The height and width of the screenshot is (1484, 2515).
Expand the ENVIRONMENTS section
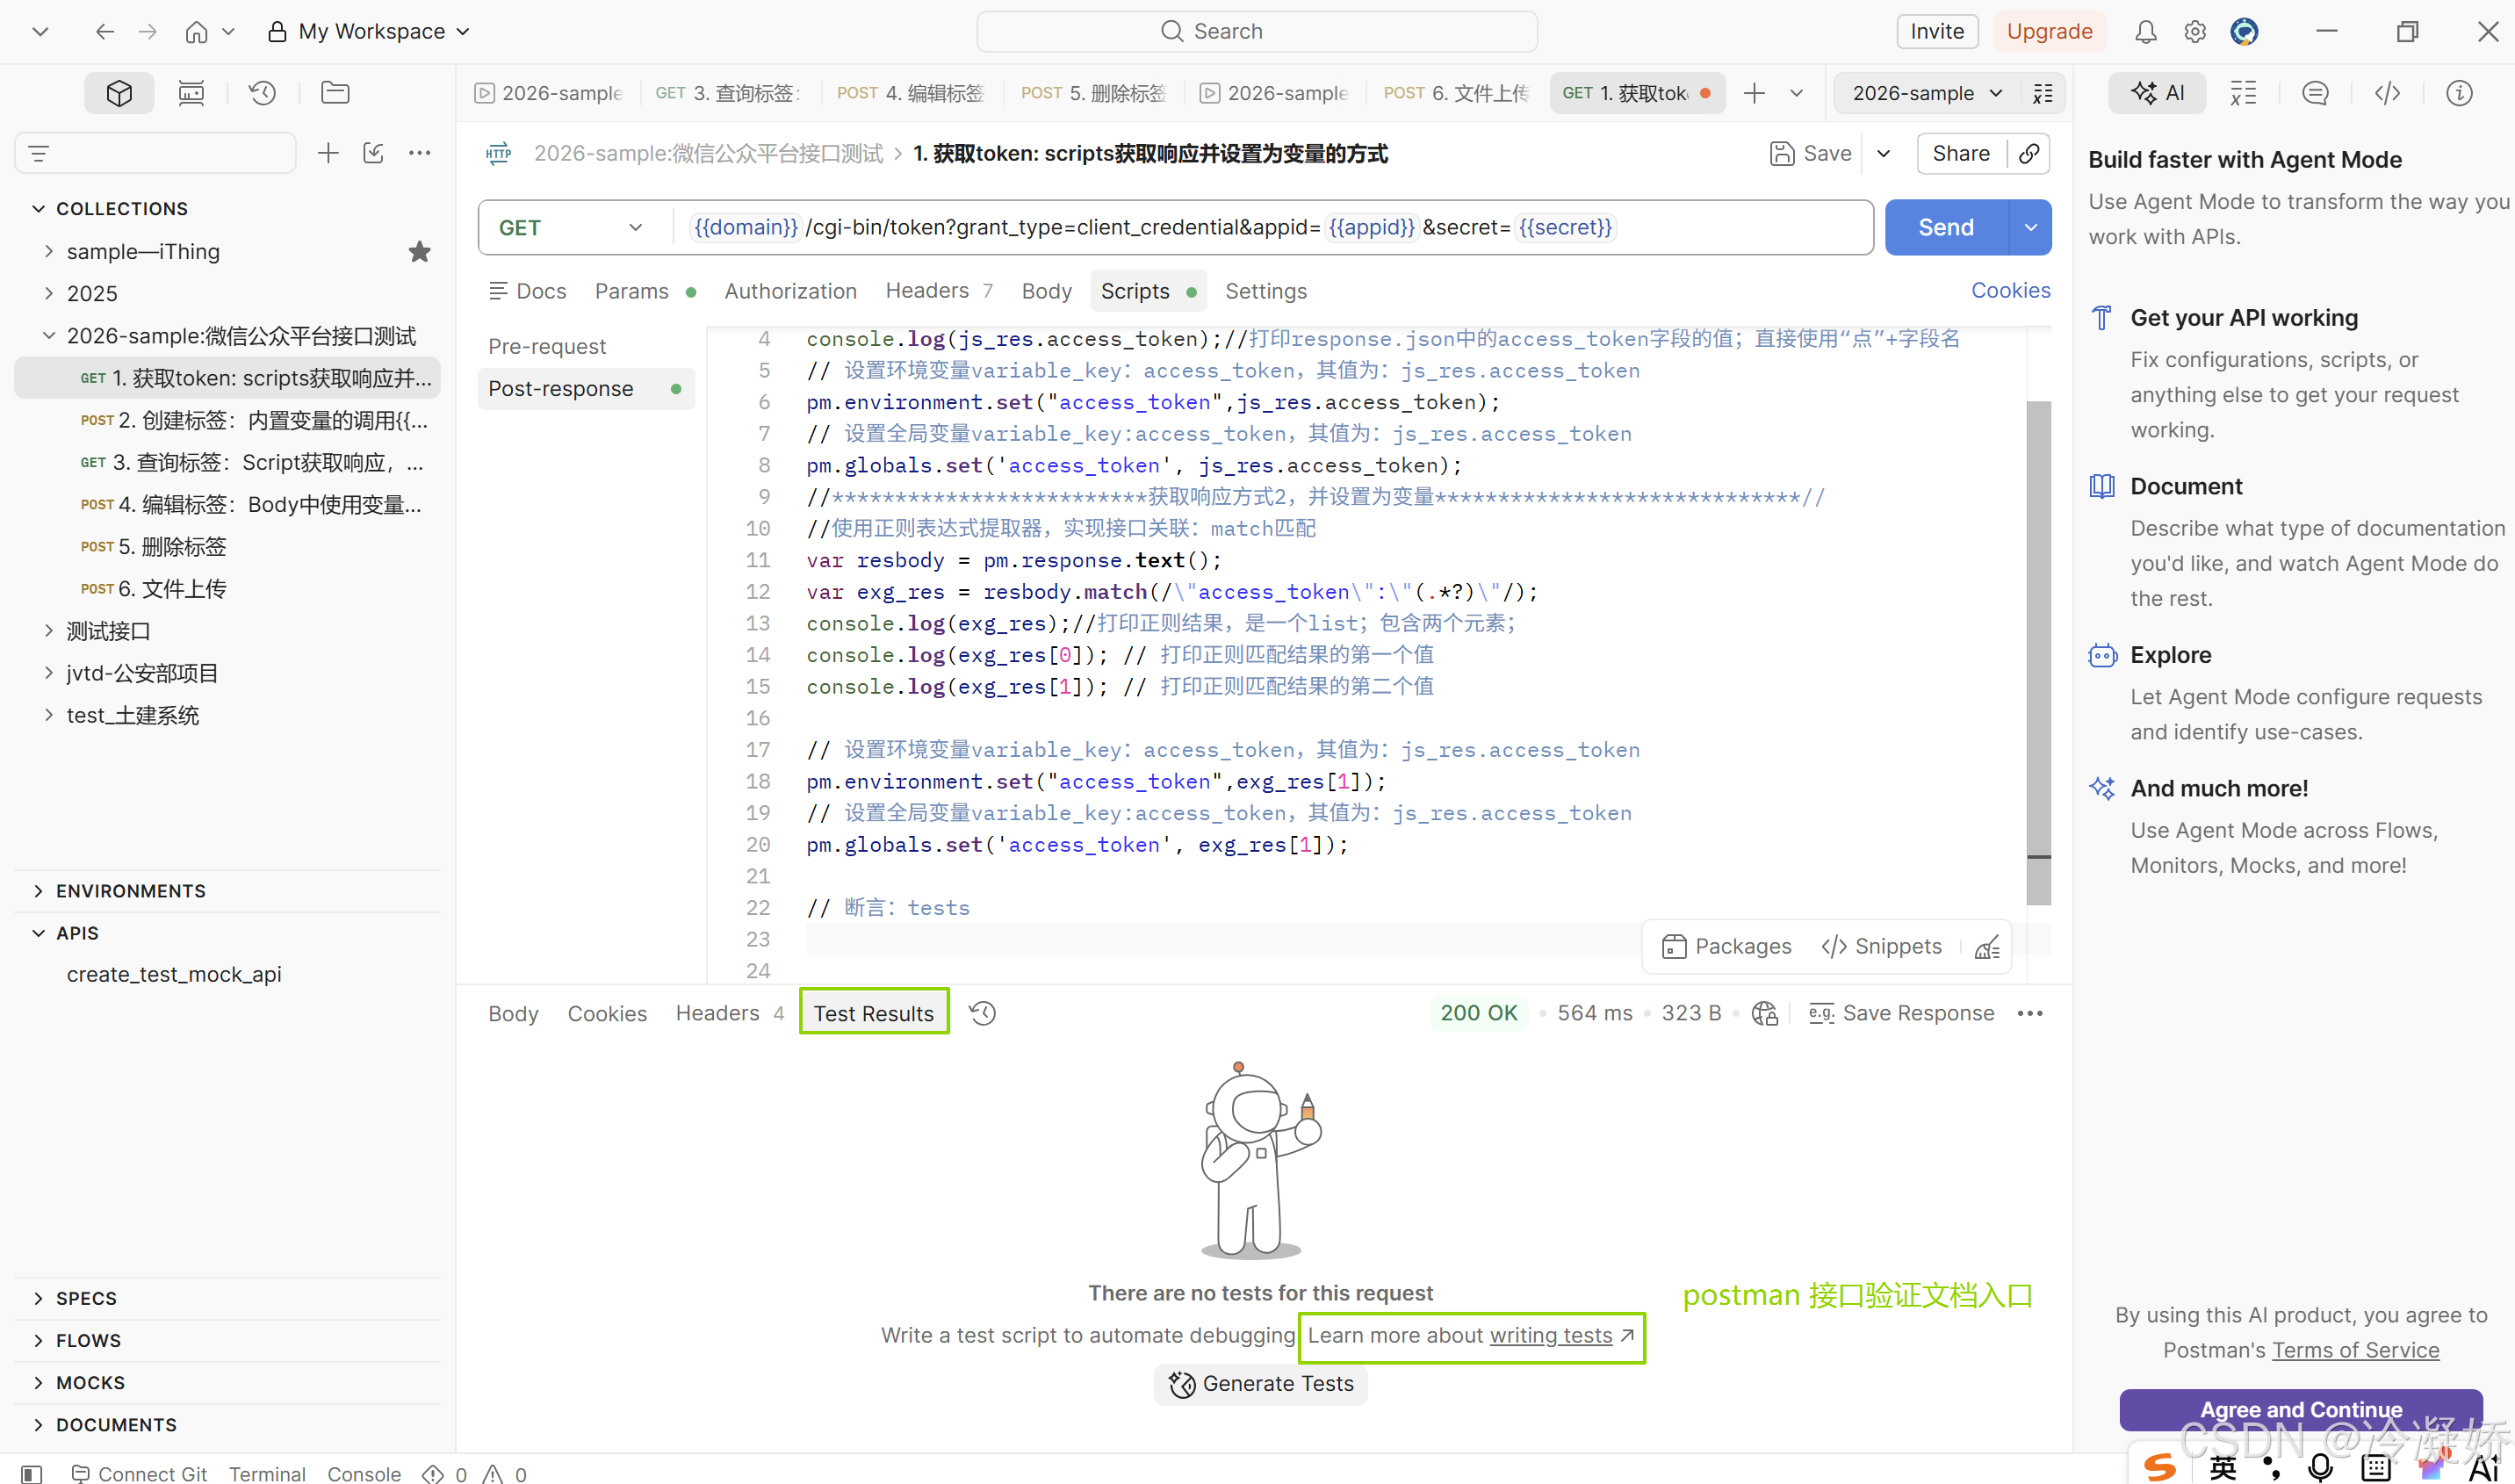pyautogui.click(x=38, y=890)
